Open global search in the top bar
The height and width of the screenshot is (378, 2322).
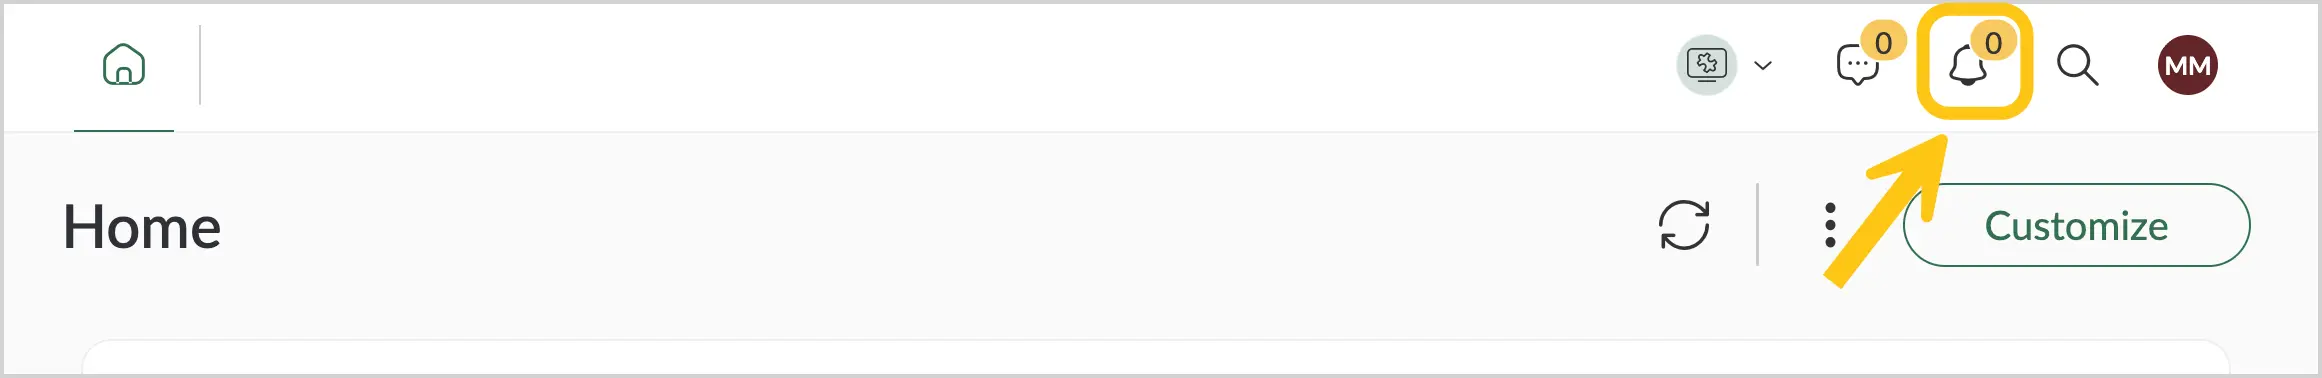[2077, 66]
